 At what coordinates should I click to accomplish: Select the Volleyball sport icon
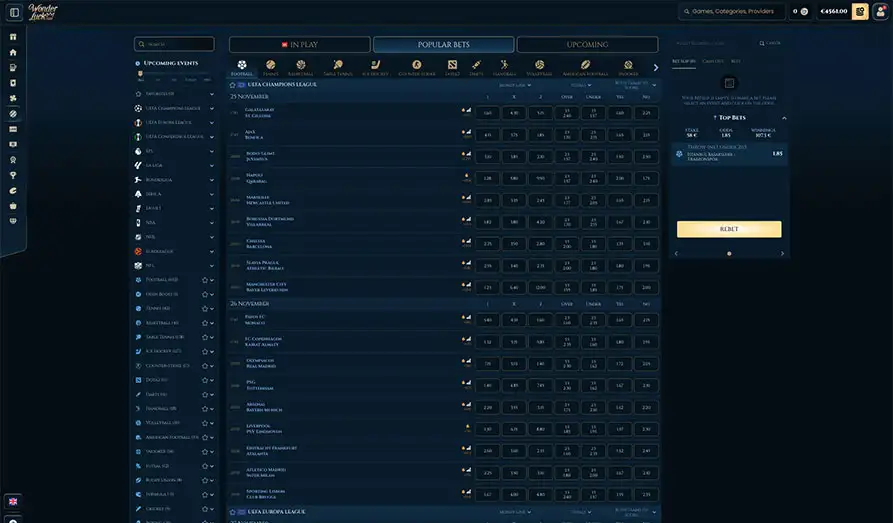539,67
